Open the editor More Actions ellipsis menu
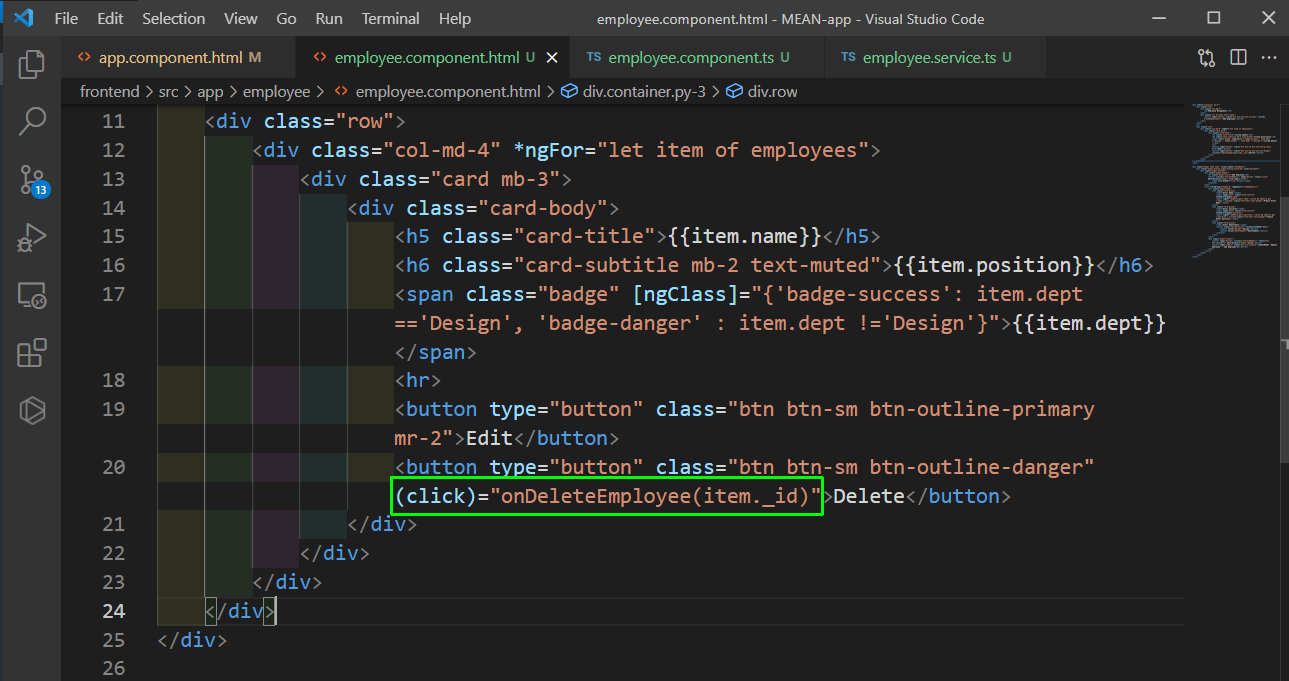Screen dimensions: 1289x681 pyautogui.click(x=1270, y=58)
